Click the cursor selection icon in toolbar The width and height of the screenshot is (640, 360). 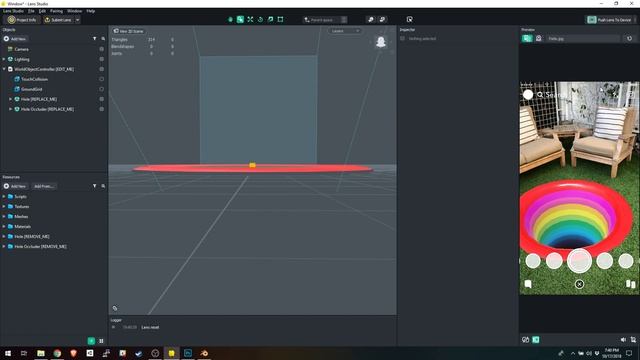click(409, 20)
